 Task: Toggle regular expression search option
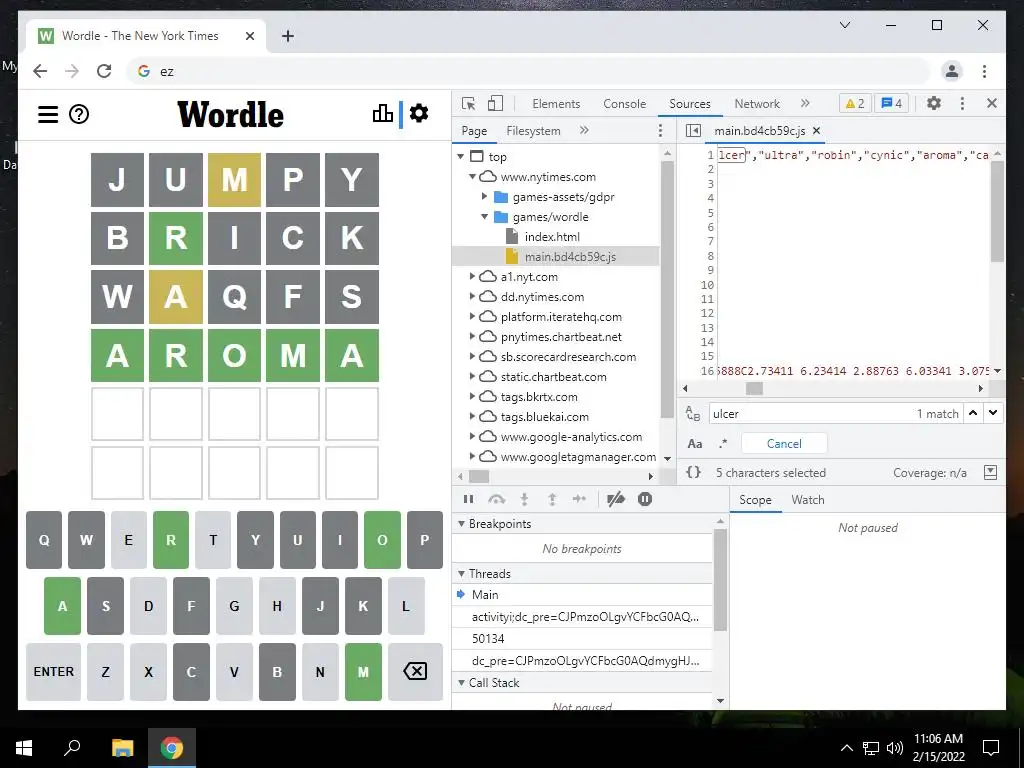723,443
